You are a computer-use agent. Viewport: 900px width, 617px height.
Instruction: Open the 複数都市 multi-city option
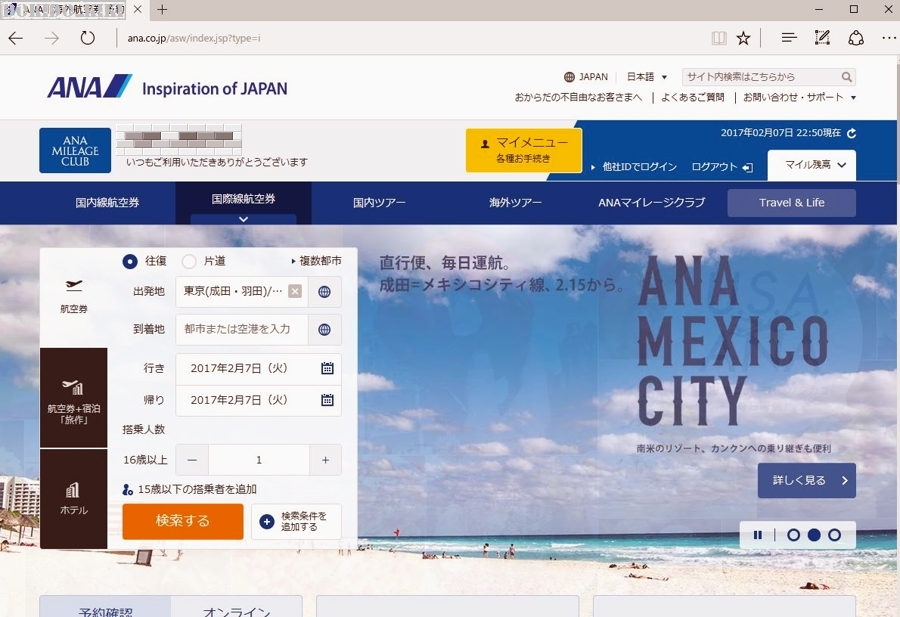point(316,261)
